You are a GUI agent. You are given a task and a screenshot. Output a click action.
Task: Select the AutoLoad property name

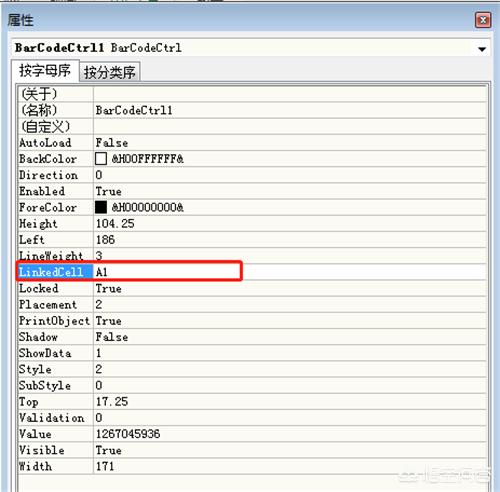[45, 143]
